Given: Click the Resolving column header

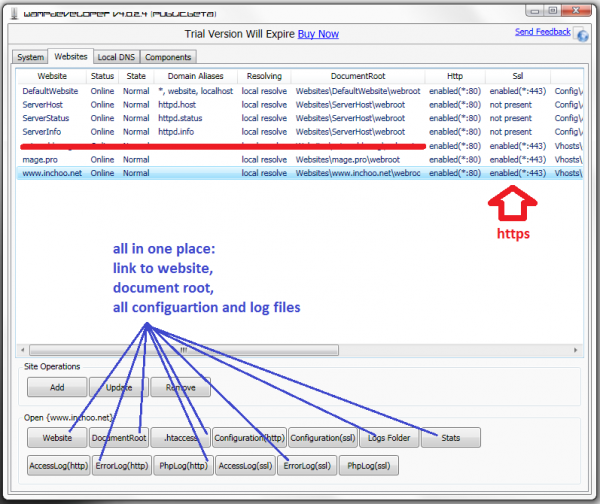Looking at the screenshot, I should [264, 76].
